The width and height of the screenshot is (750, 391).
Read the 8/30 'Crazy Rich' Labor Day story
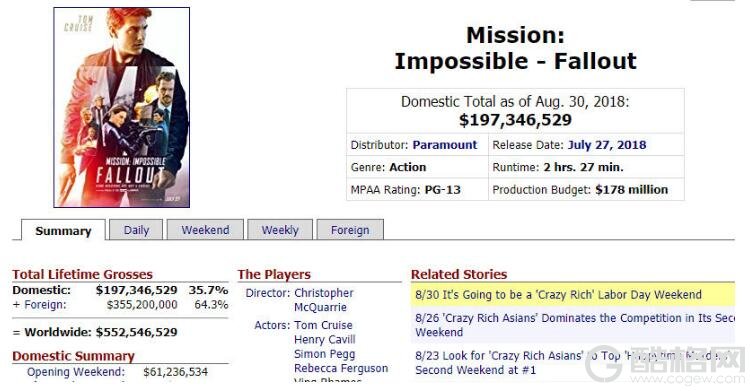pyautogui.click(x=558, y=294)
